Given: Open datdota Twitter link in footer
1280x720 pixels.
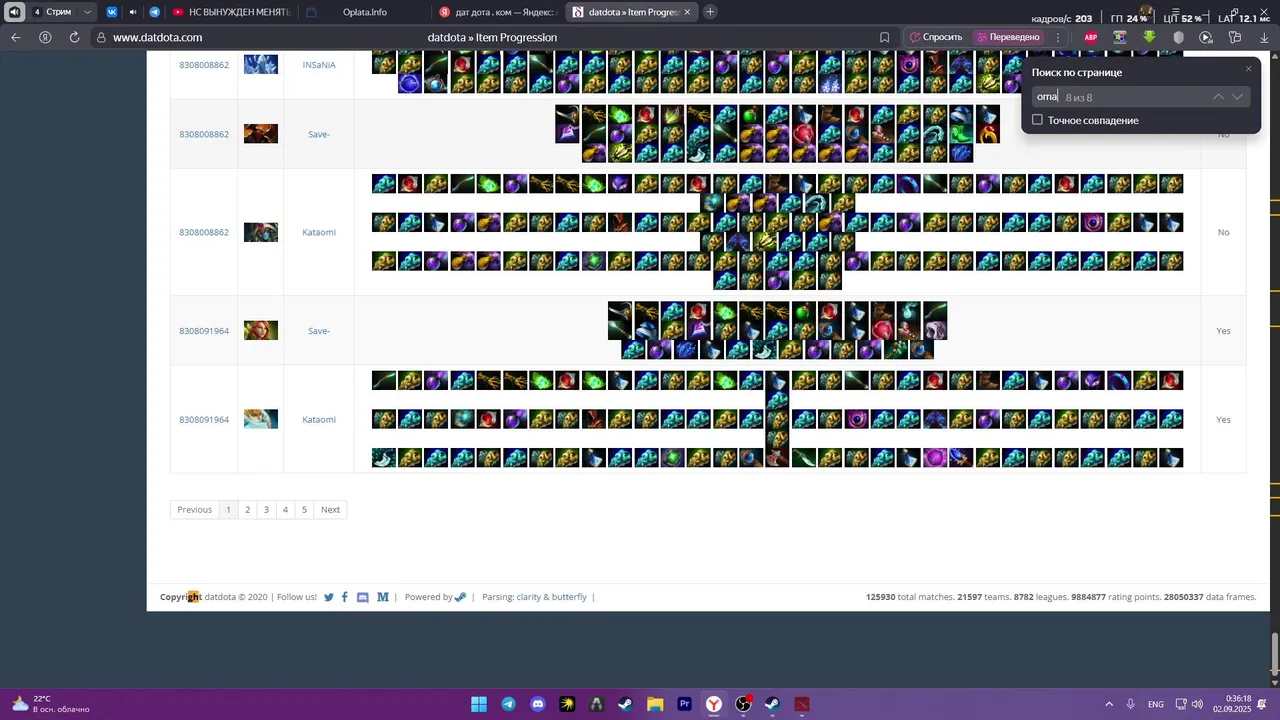Looking at the screenshot, I should [329, 597].
